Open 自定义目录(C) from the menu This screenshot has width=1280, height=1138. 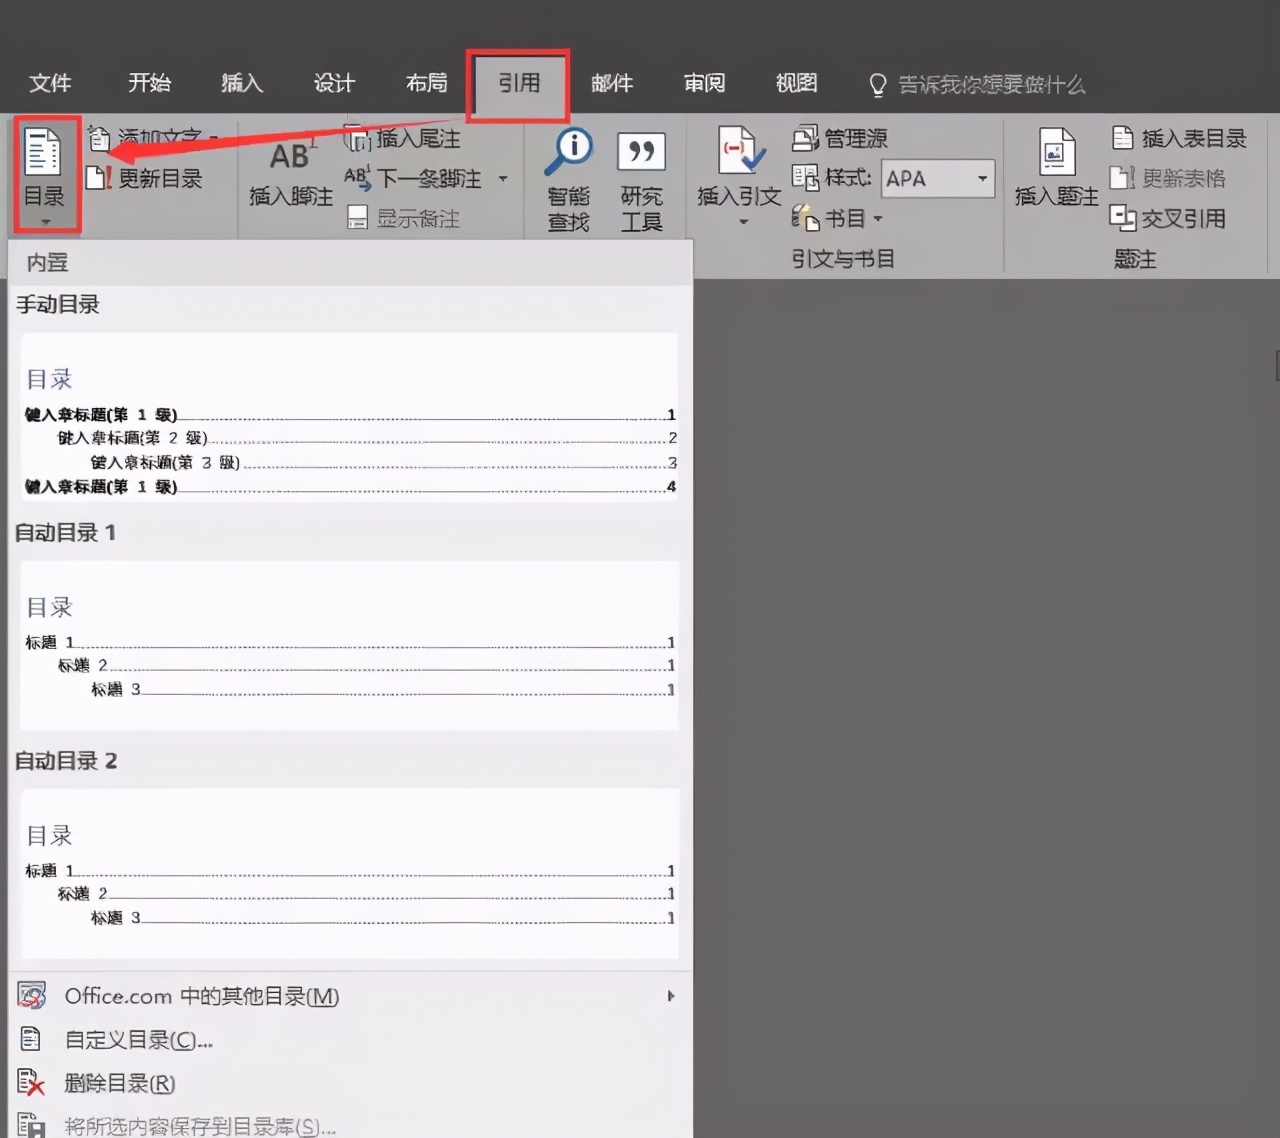point(138,1039)
